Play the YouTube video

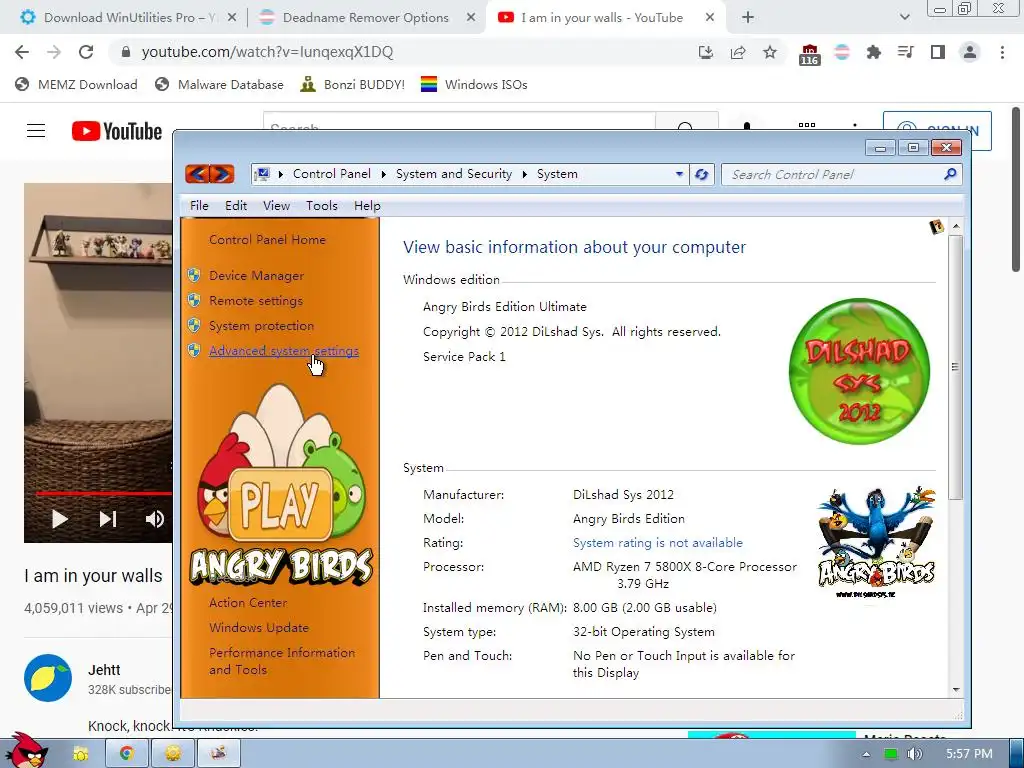coord(60,519)
